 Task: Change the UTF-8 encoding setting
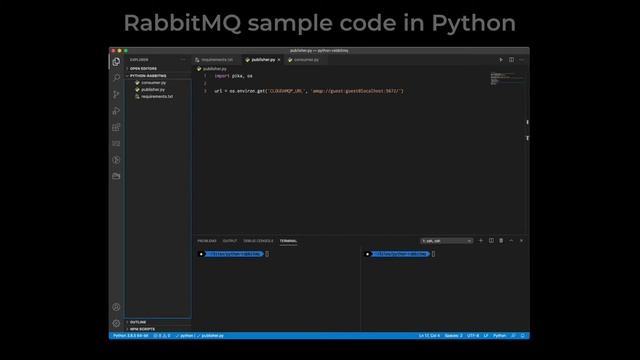point(473,336)
